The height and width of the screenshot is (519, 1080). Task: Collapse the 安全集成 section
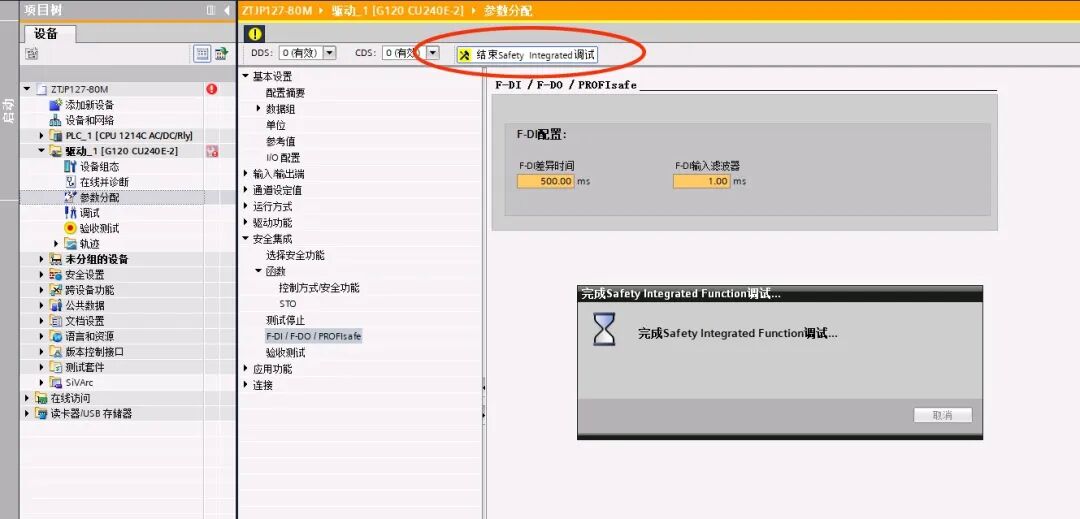(245, 239)
